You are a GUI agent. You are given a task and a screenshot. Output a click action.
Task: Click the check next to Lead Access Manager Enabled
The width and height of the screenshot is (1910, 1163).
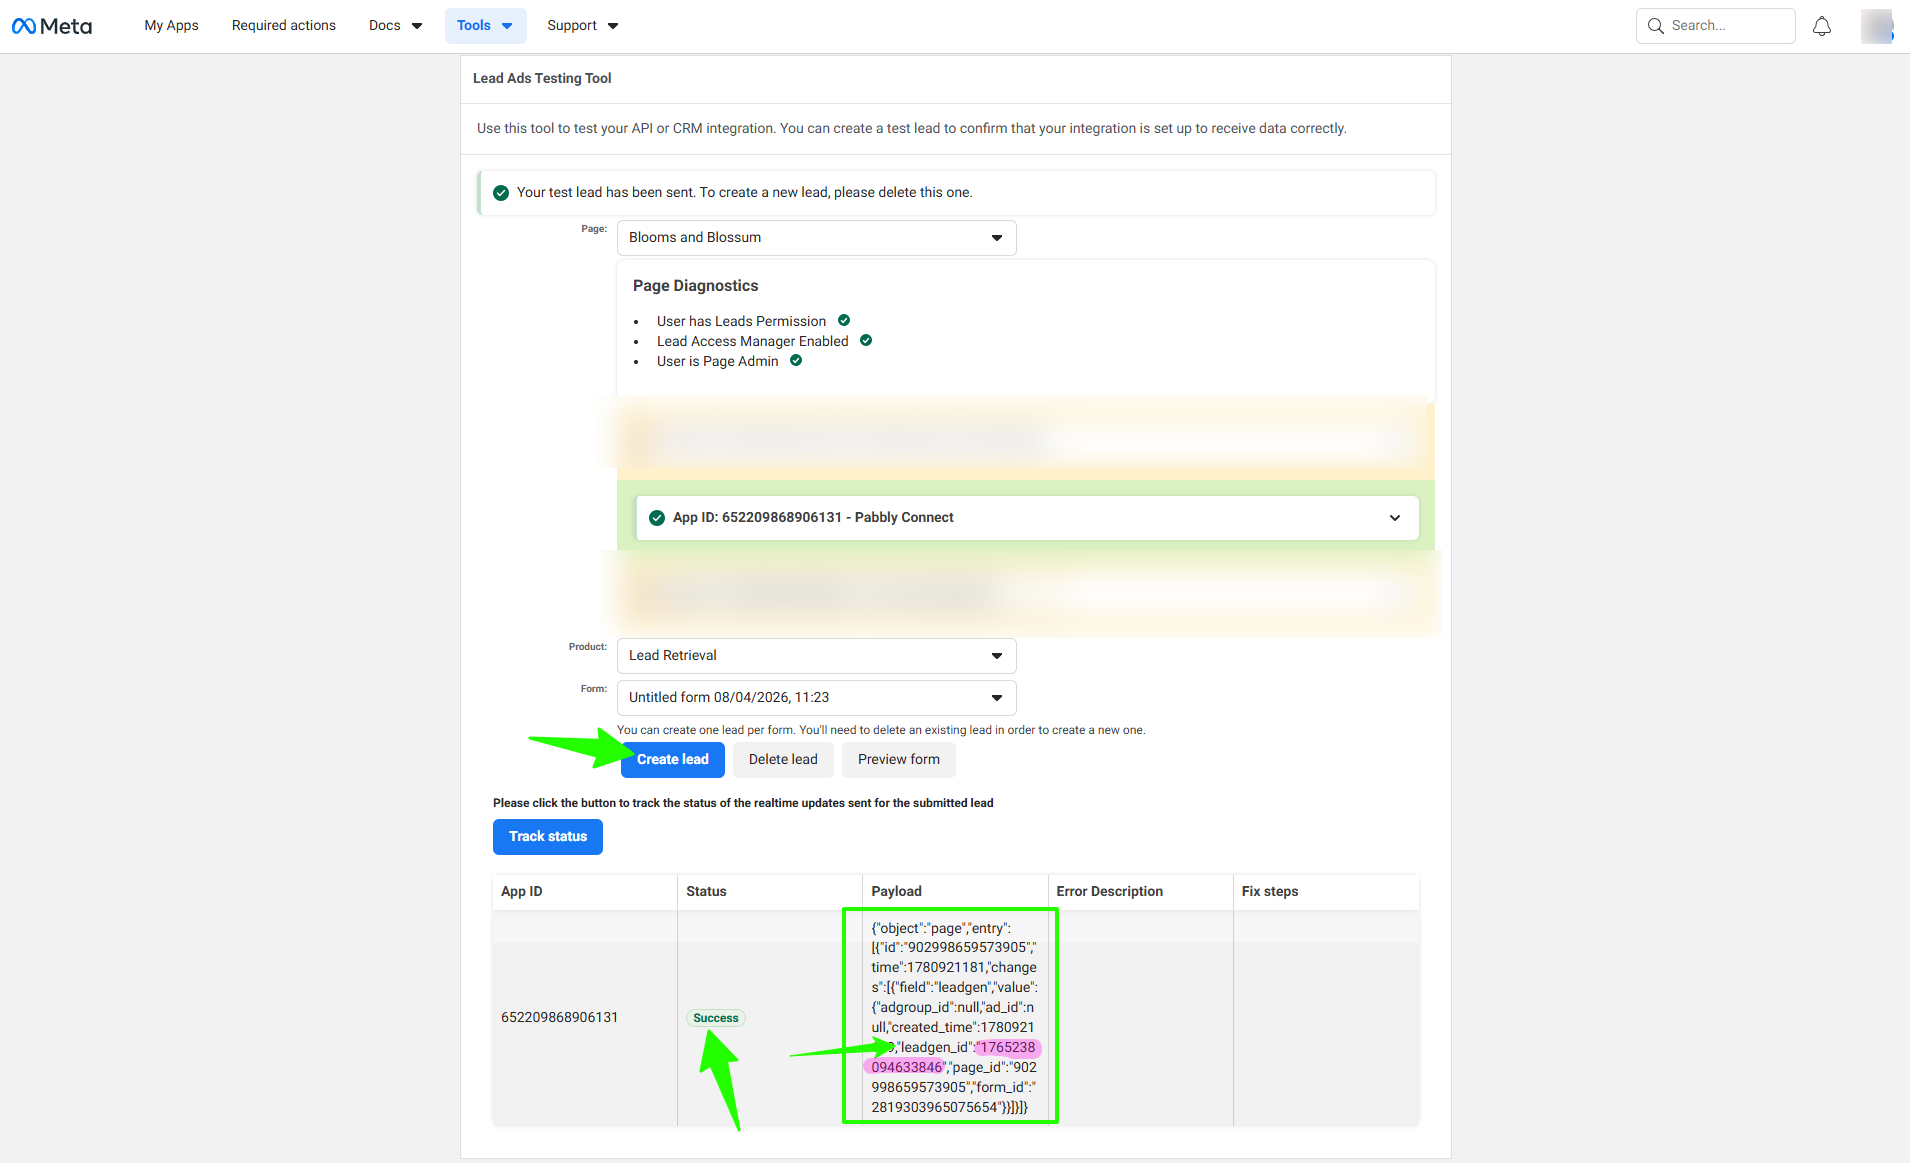pos(866,341)
